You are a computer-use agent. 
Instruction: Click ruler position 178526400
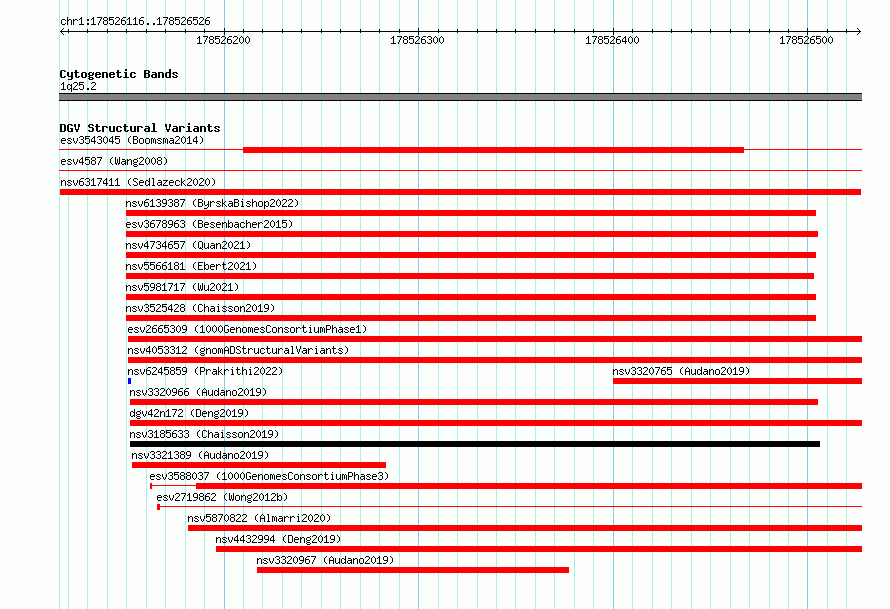(x=612, y=40)
